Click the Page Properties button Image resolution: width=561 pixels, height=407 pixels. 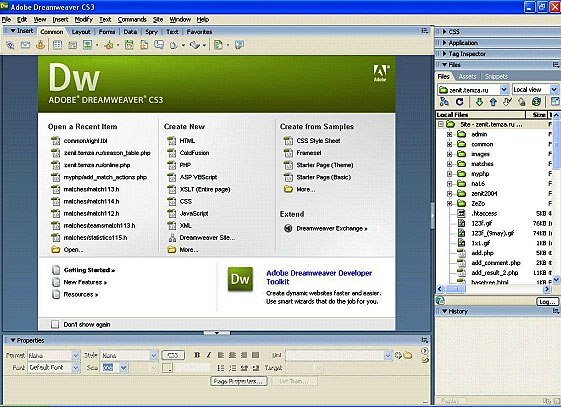(x=239, y=381)
